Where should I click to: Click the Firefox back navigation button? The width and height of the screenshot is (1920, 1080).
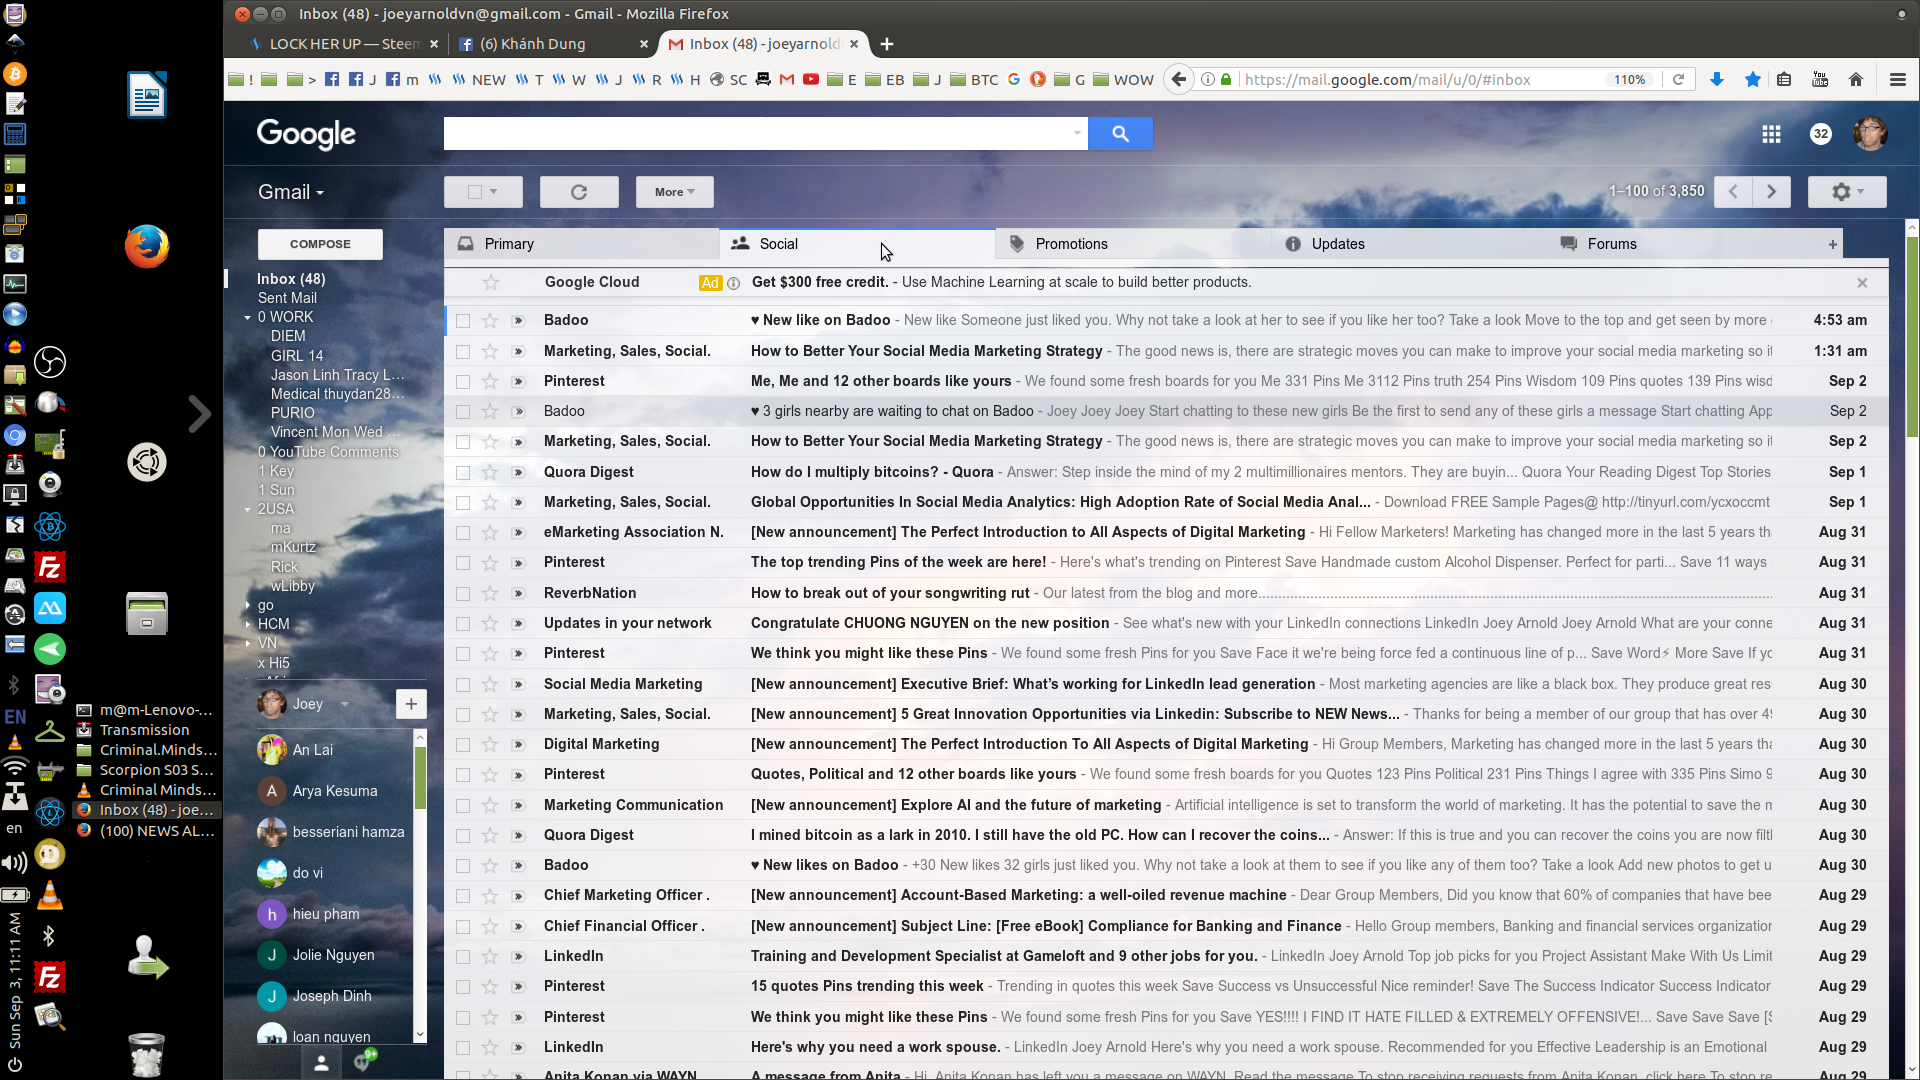(1179, 79)
